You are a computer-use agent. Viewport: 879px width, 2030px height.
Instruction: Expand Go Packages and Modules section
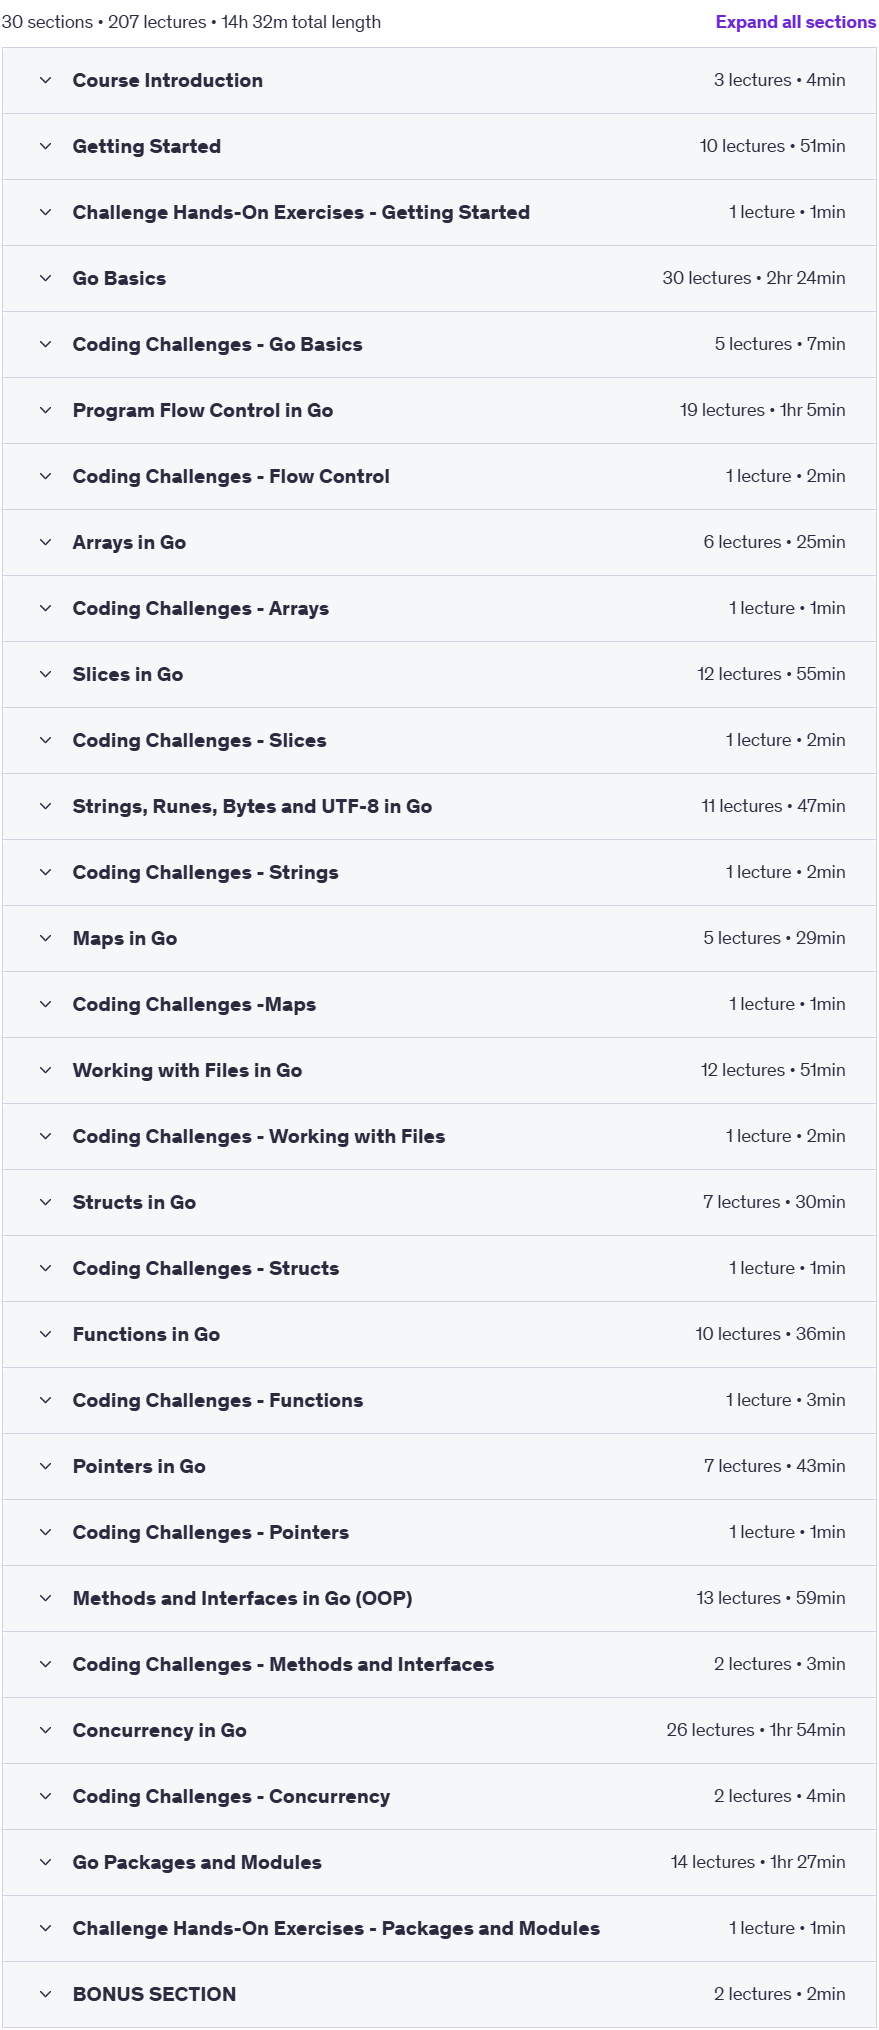coord(439,1862)
